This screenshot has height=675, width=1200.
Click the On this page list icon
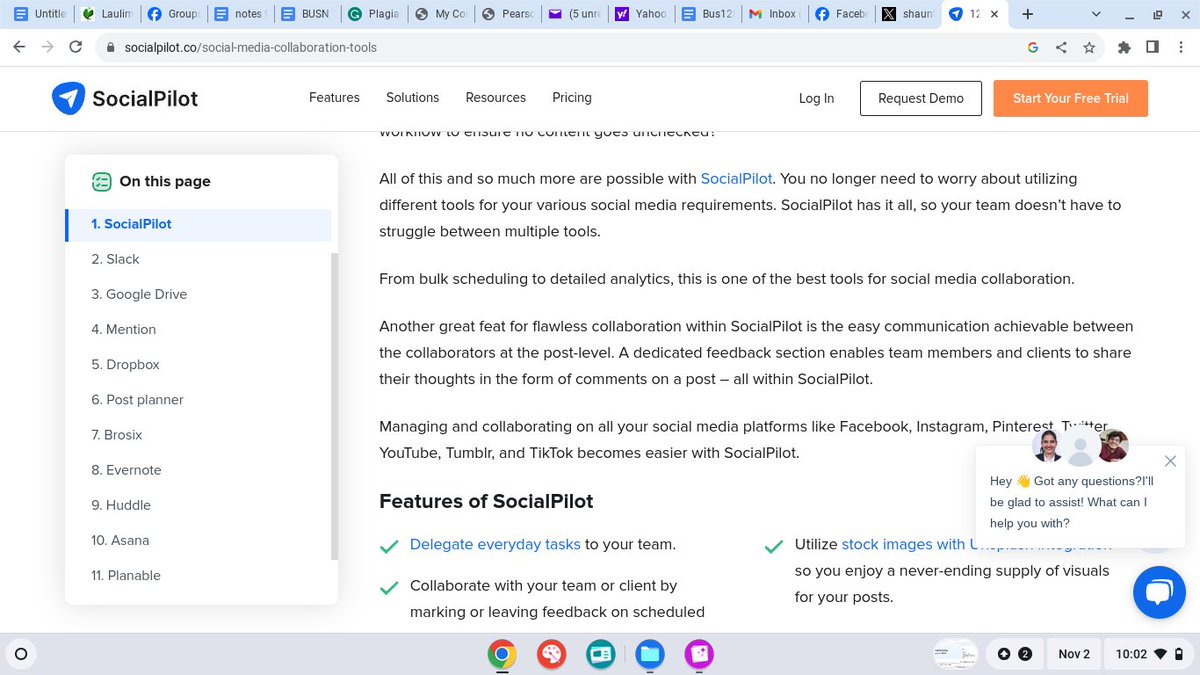[101, 181]
